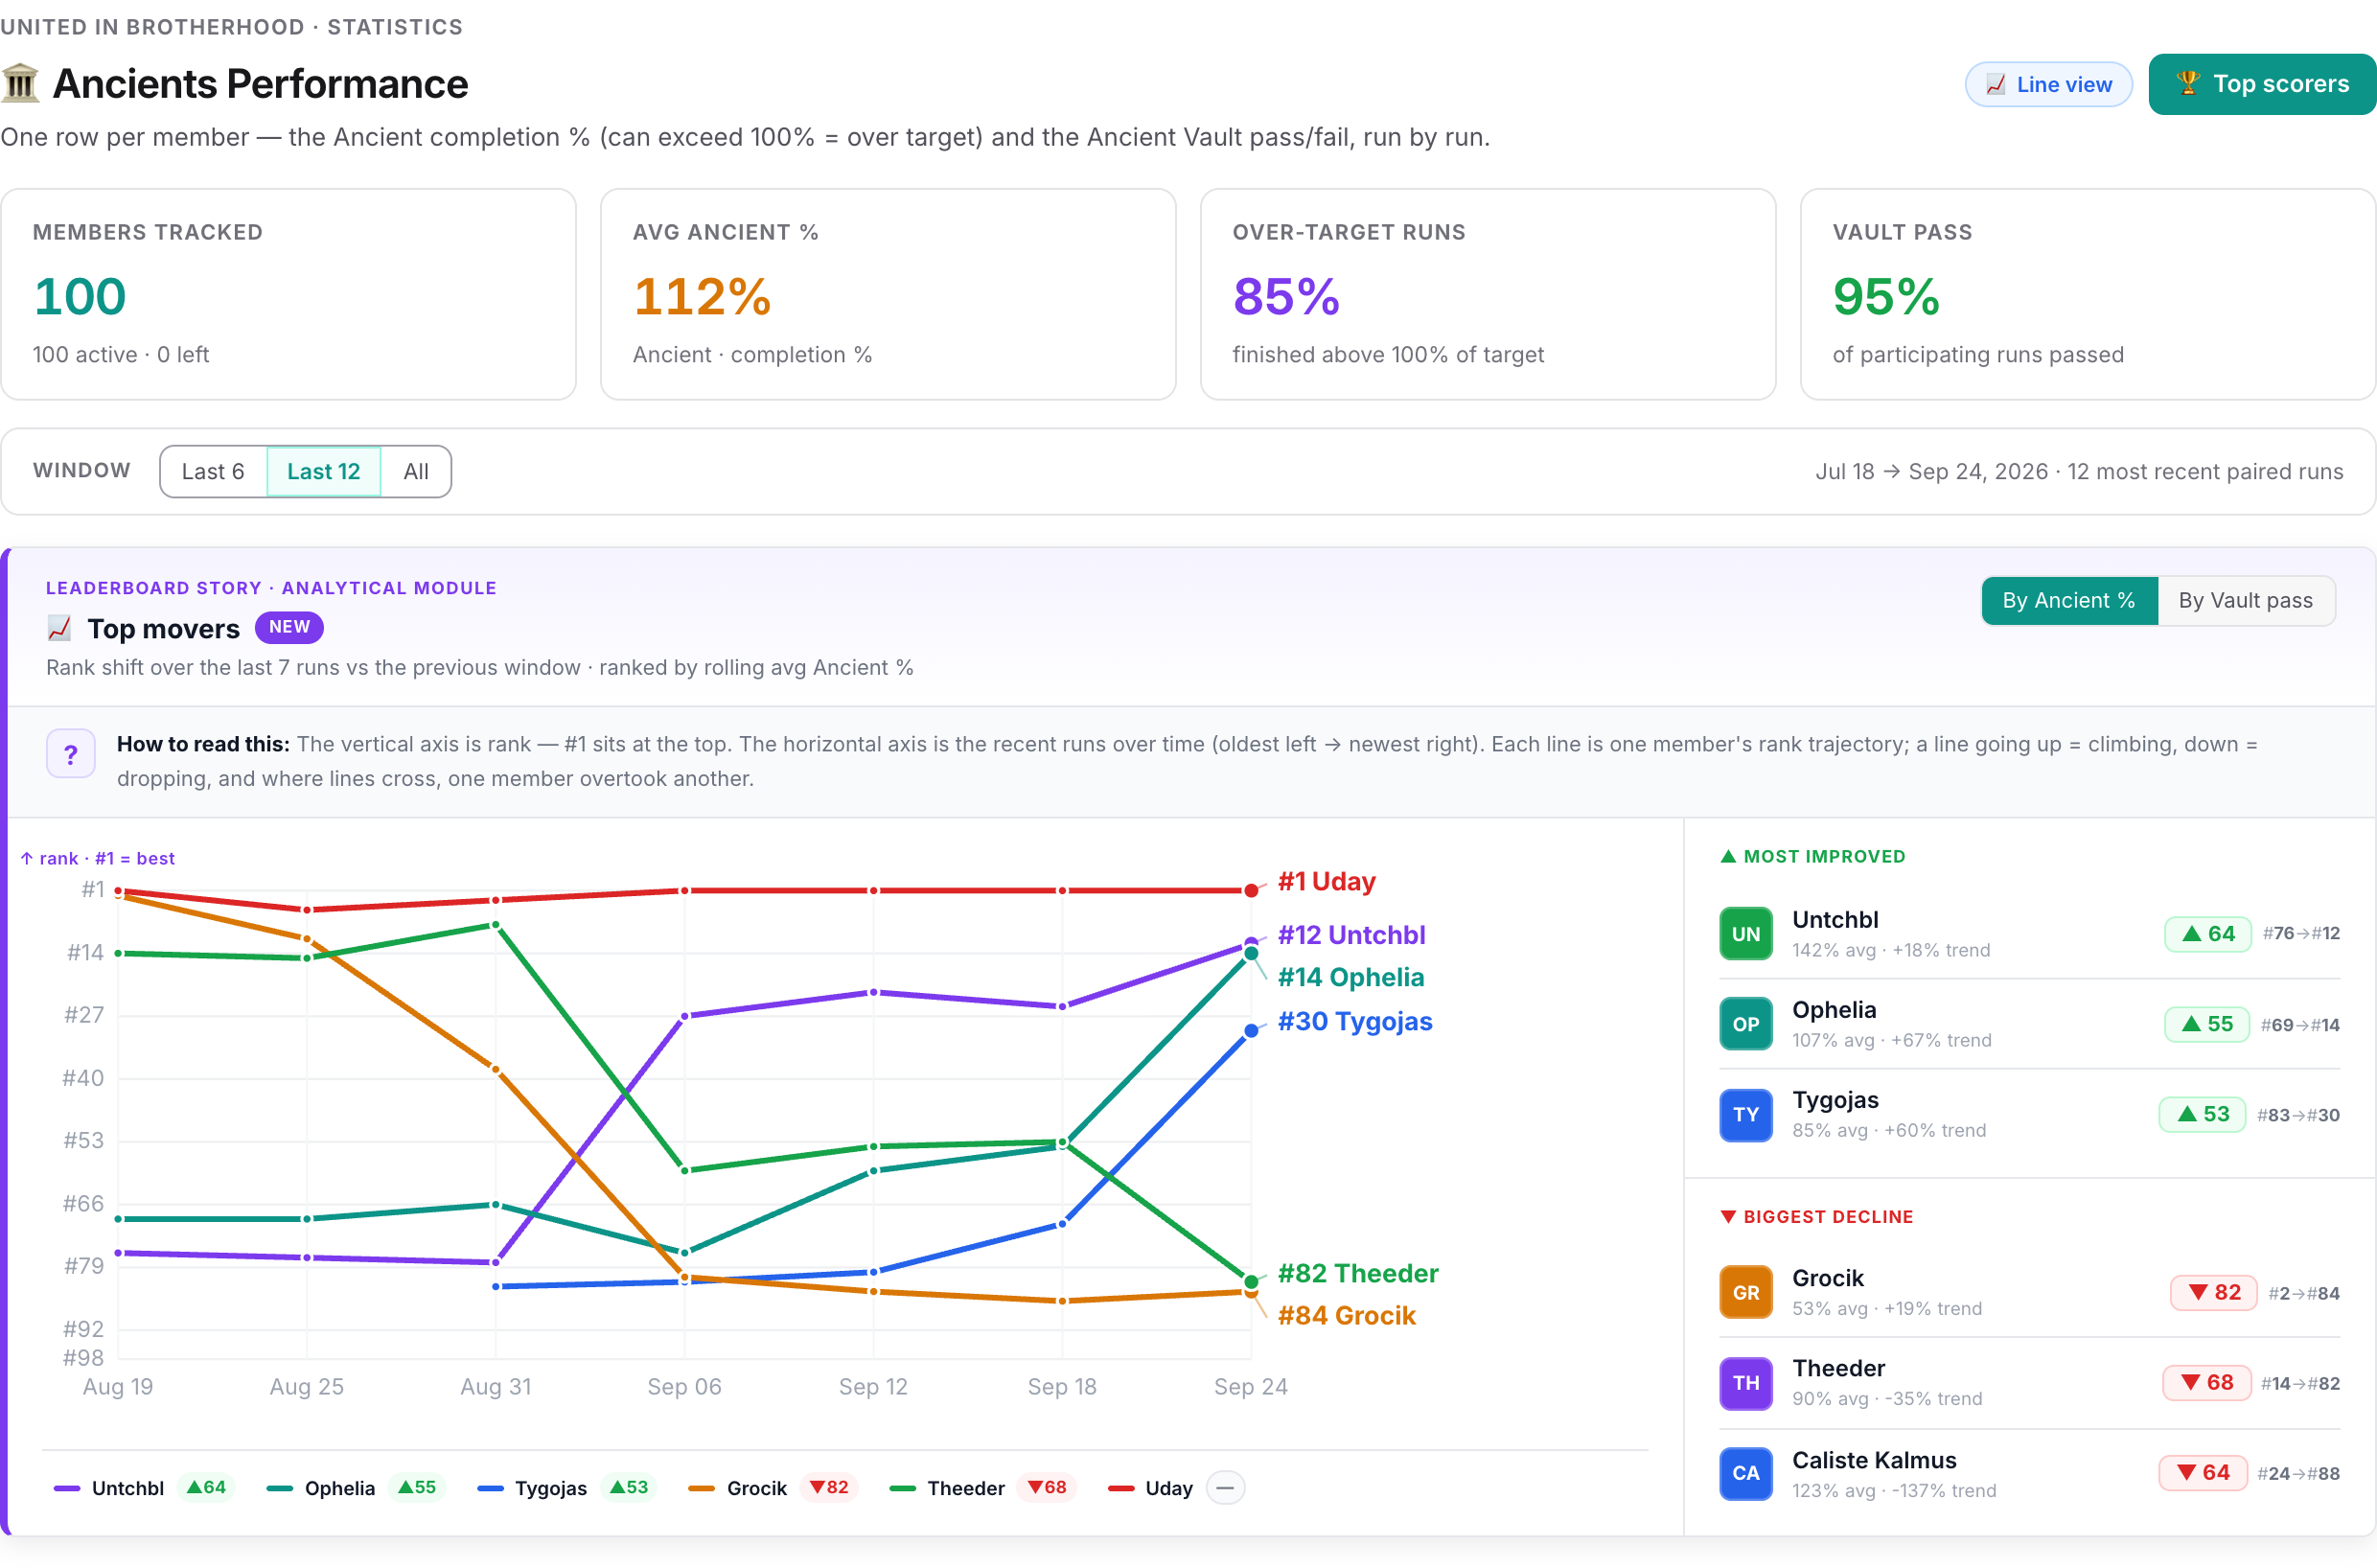Toggle the Tygojas line in chart legend
Viewport: 2377px width, 1568px height.
(567, 1488)
